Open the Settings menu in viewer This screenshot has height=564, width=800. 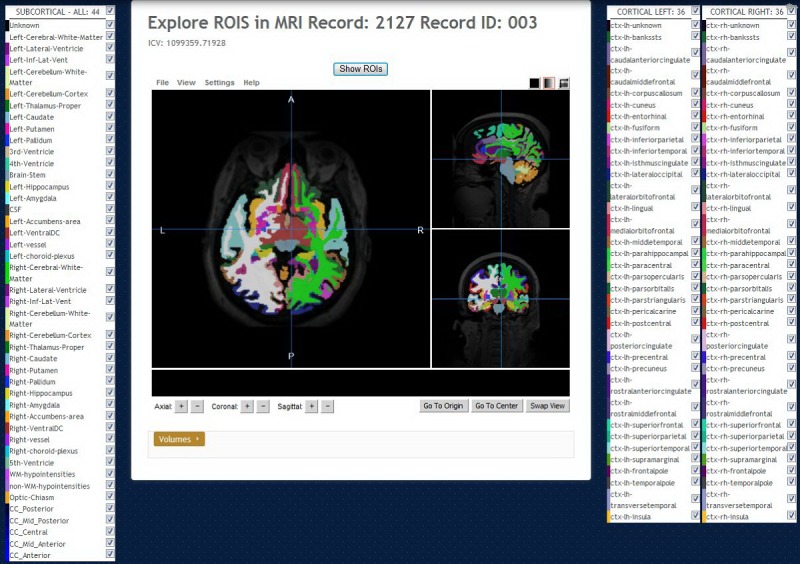(219, 83)
